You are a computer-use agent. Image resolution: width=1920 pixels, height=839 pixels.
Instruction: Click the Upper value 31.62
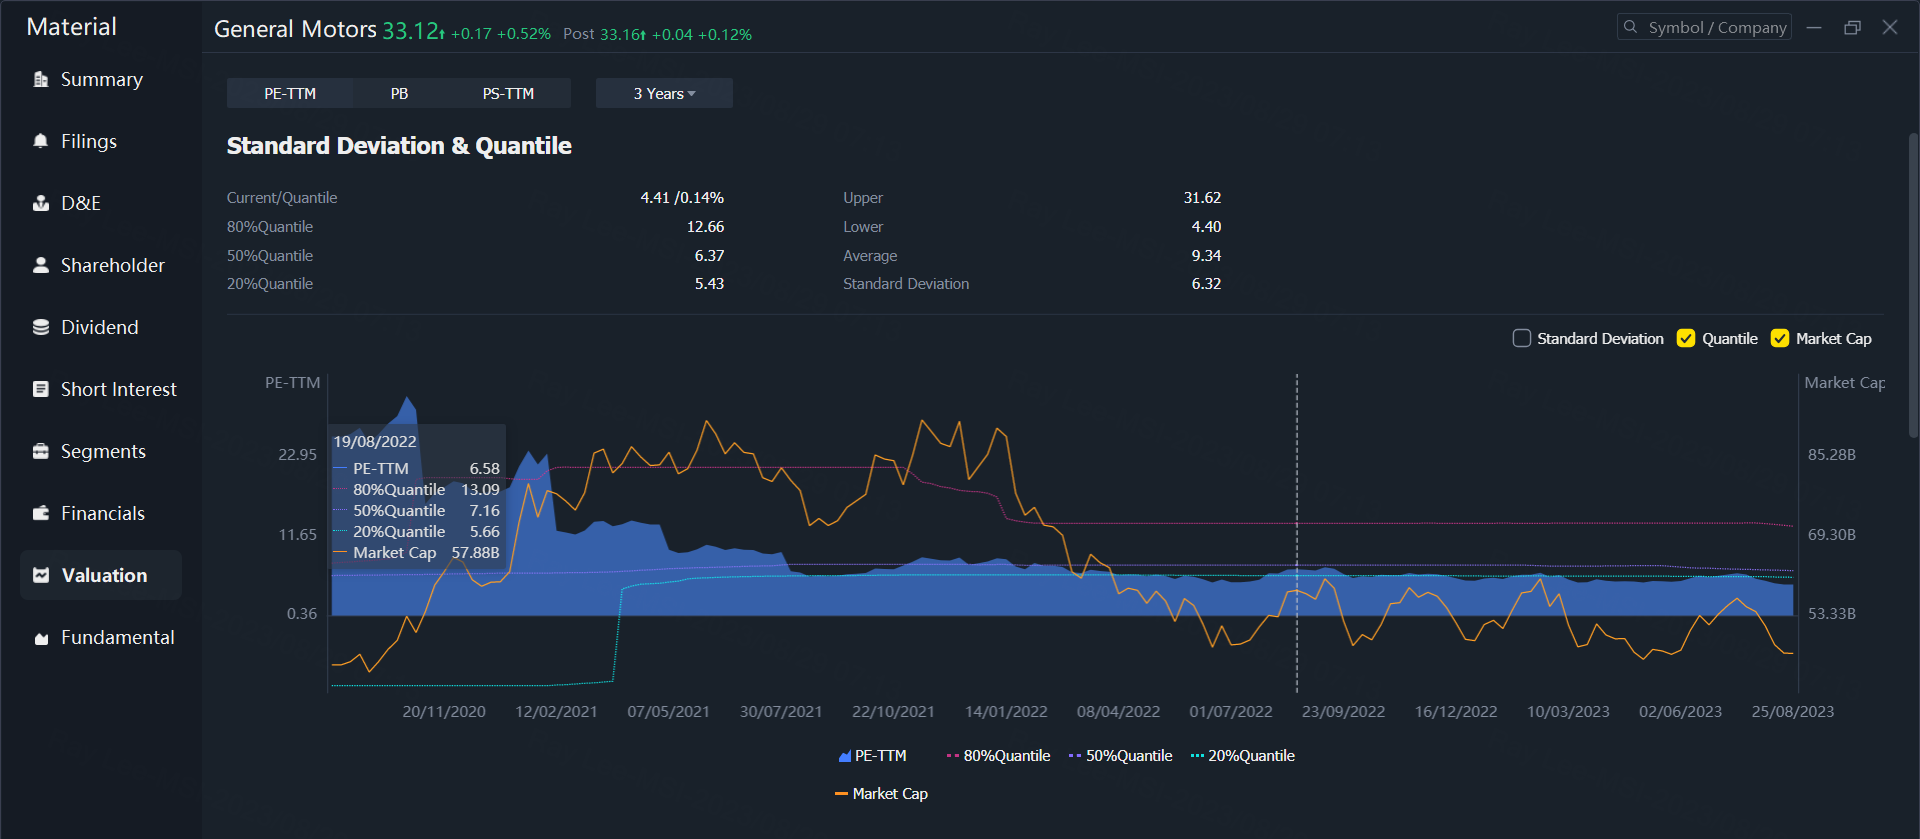point(1202,198)
